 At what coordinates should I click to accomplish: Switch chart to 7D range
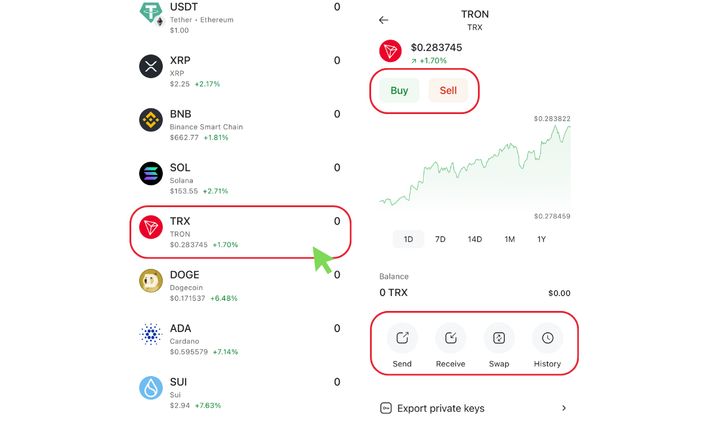click(x=440, y=239)
